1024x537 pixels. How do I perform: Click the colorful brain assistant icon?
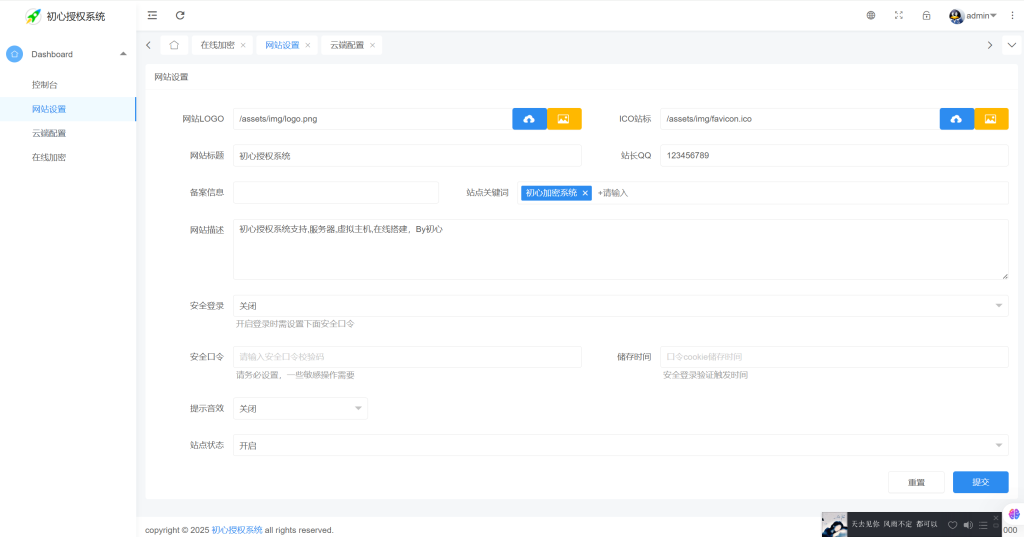pos(1014,514)
